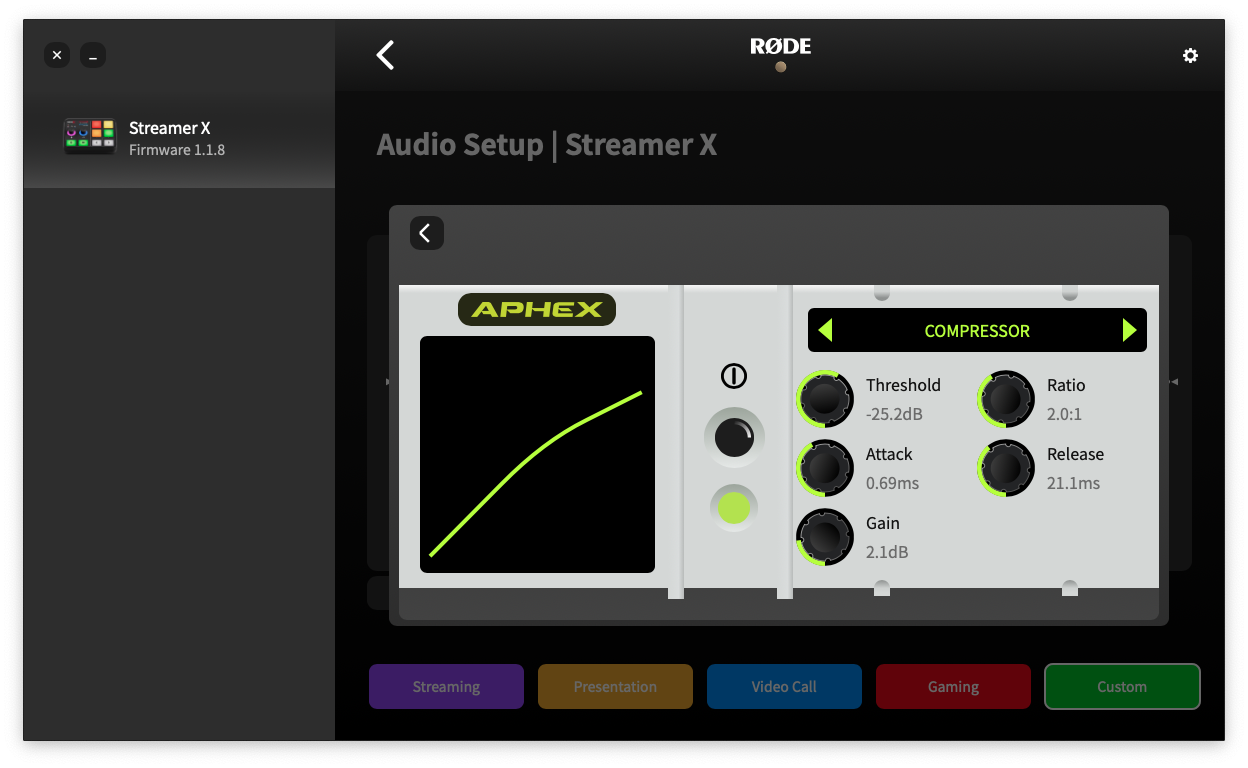Image resolution: width=1248 pixels, height=768 pixels.
Task: Select the Gaming preset
Action: point(953,687)
